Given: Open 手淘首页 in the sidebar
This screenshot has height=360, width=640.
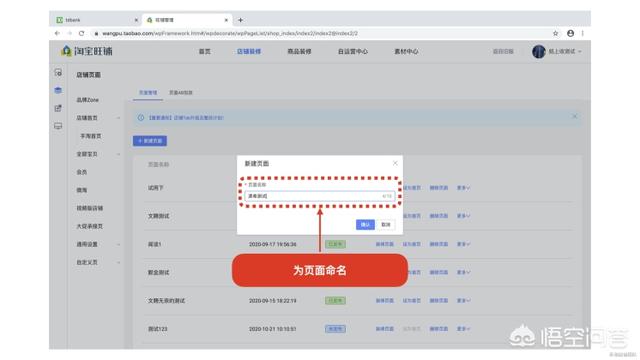Looking at the screenshot, I should (x=91, y=136).
